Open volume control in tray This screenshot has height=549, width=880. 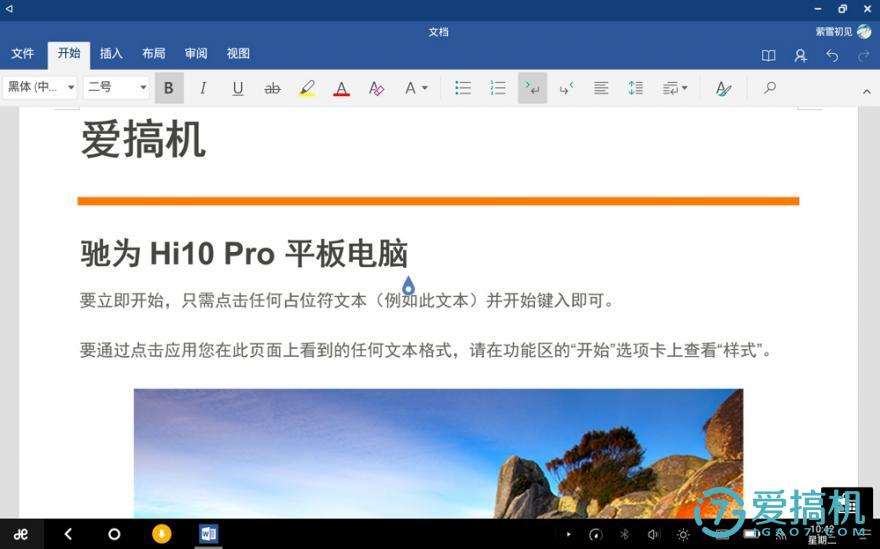653,534
